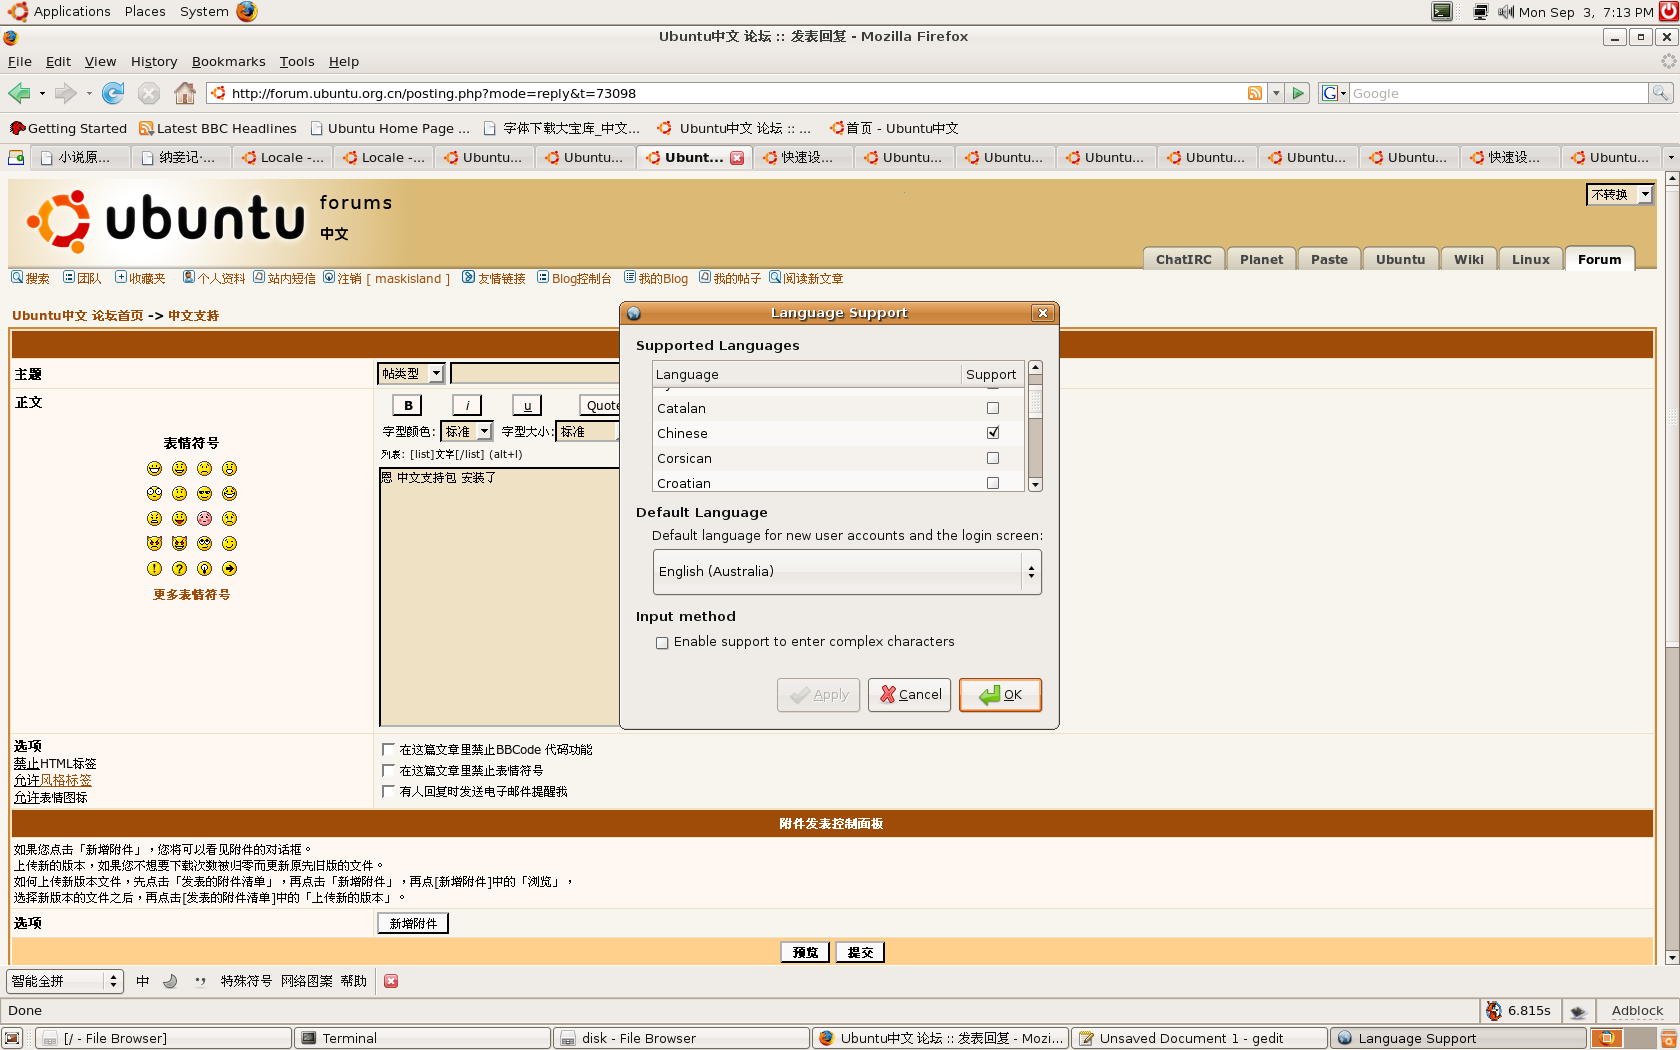Switch to Terminal window in taskbar
1680x1050 pixels.
(x=424, y=1038)
